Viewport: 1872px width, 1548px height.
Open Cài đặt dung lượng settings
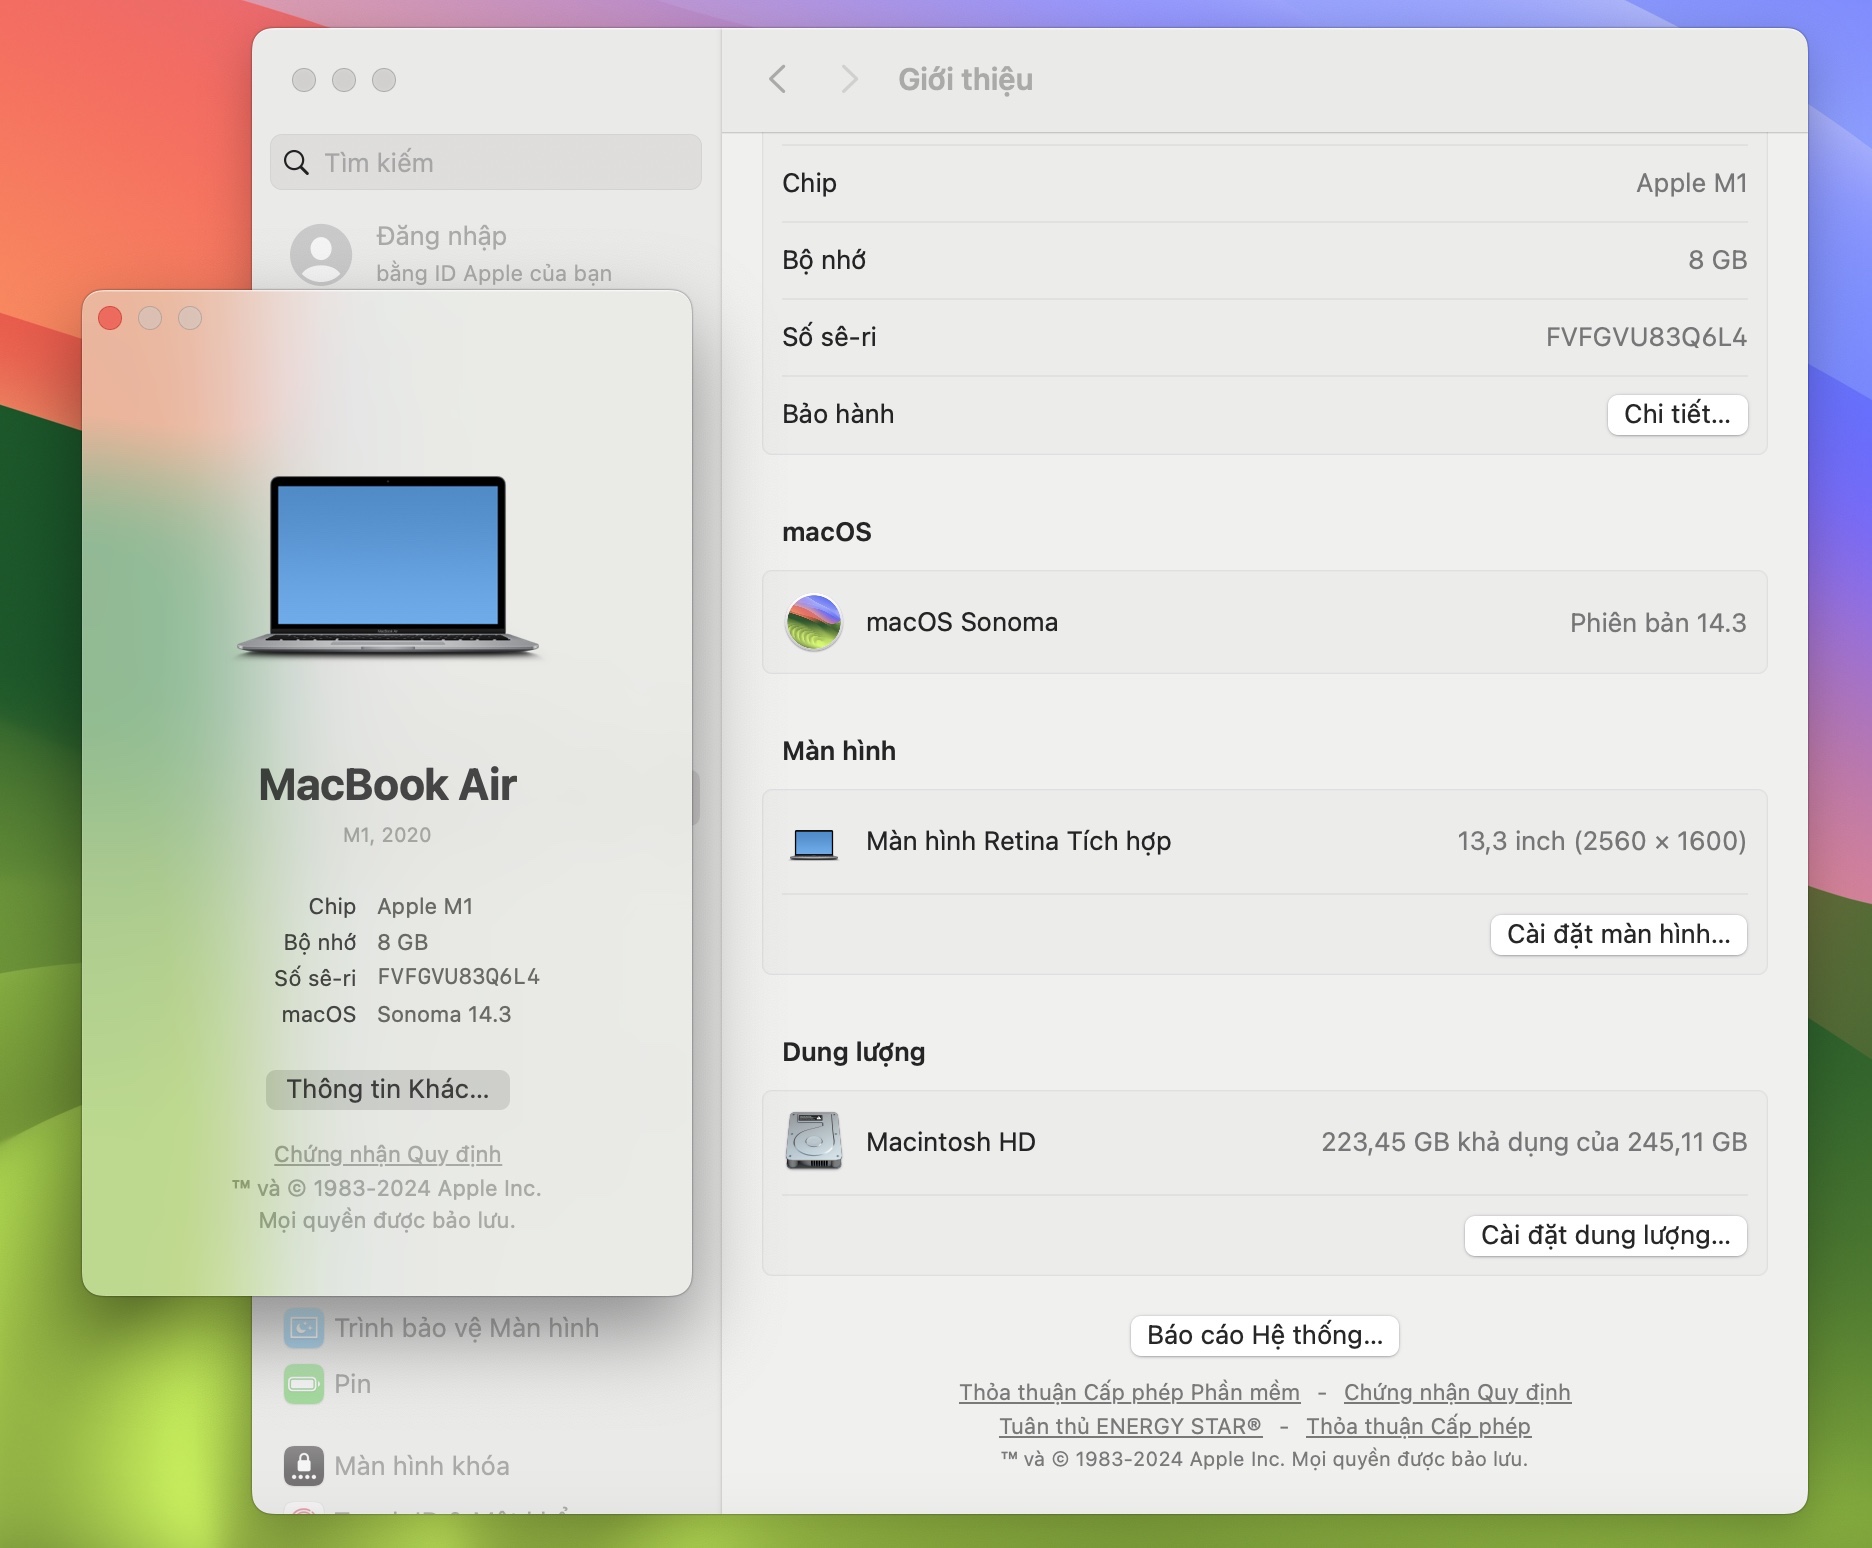1604,1236
